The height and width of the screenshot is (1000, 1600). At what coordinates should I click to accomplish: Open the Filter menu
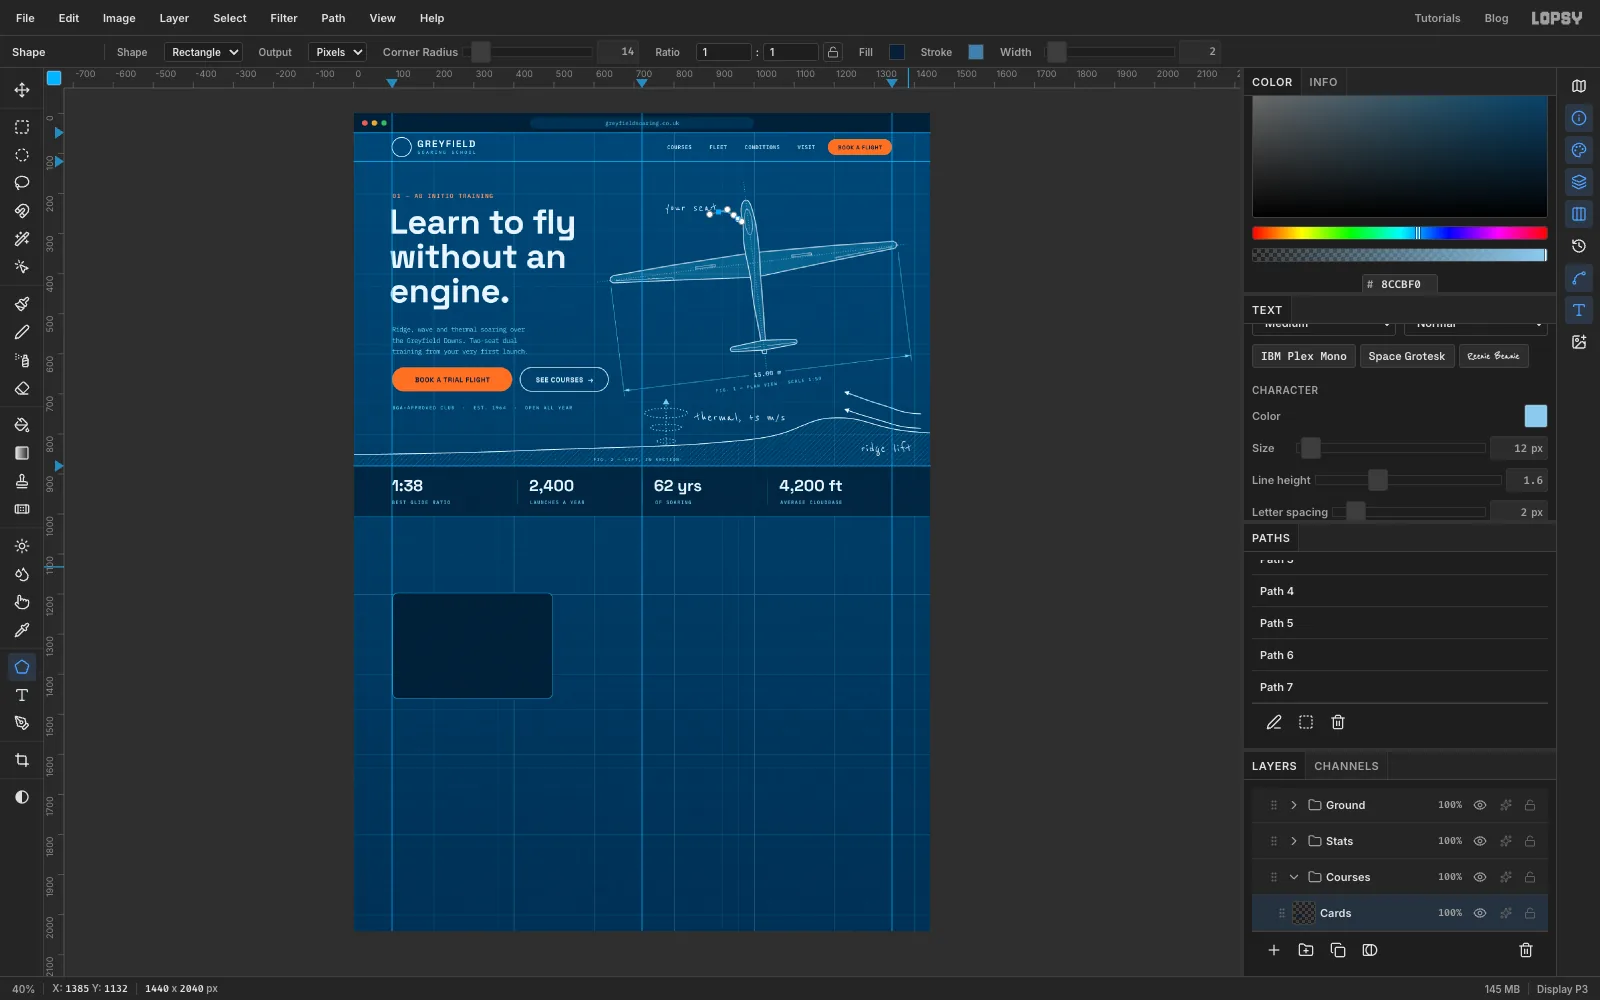(x=284, y=18)
